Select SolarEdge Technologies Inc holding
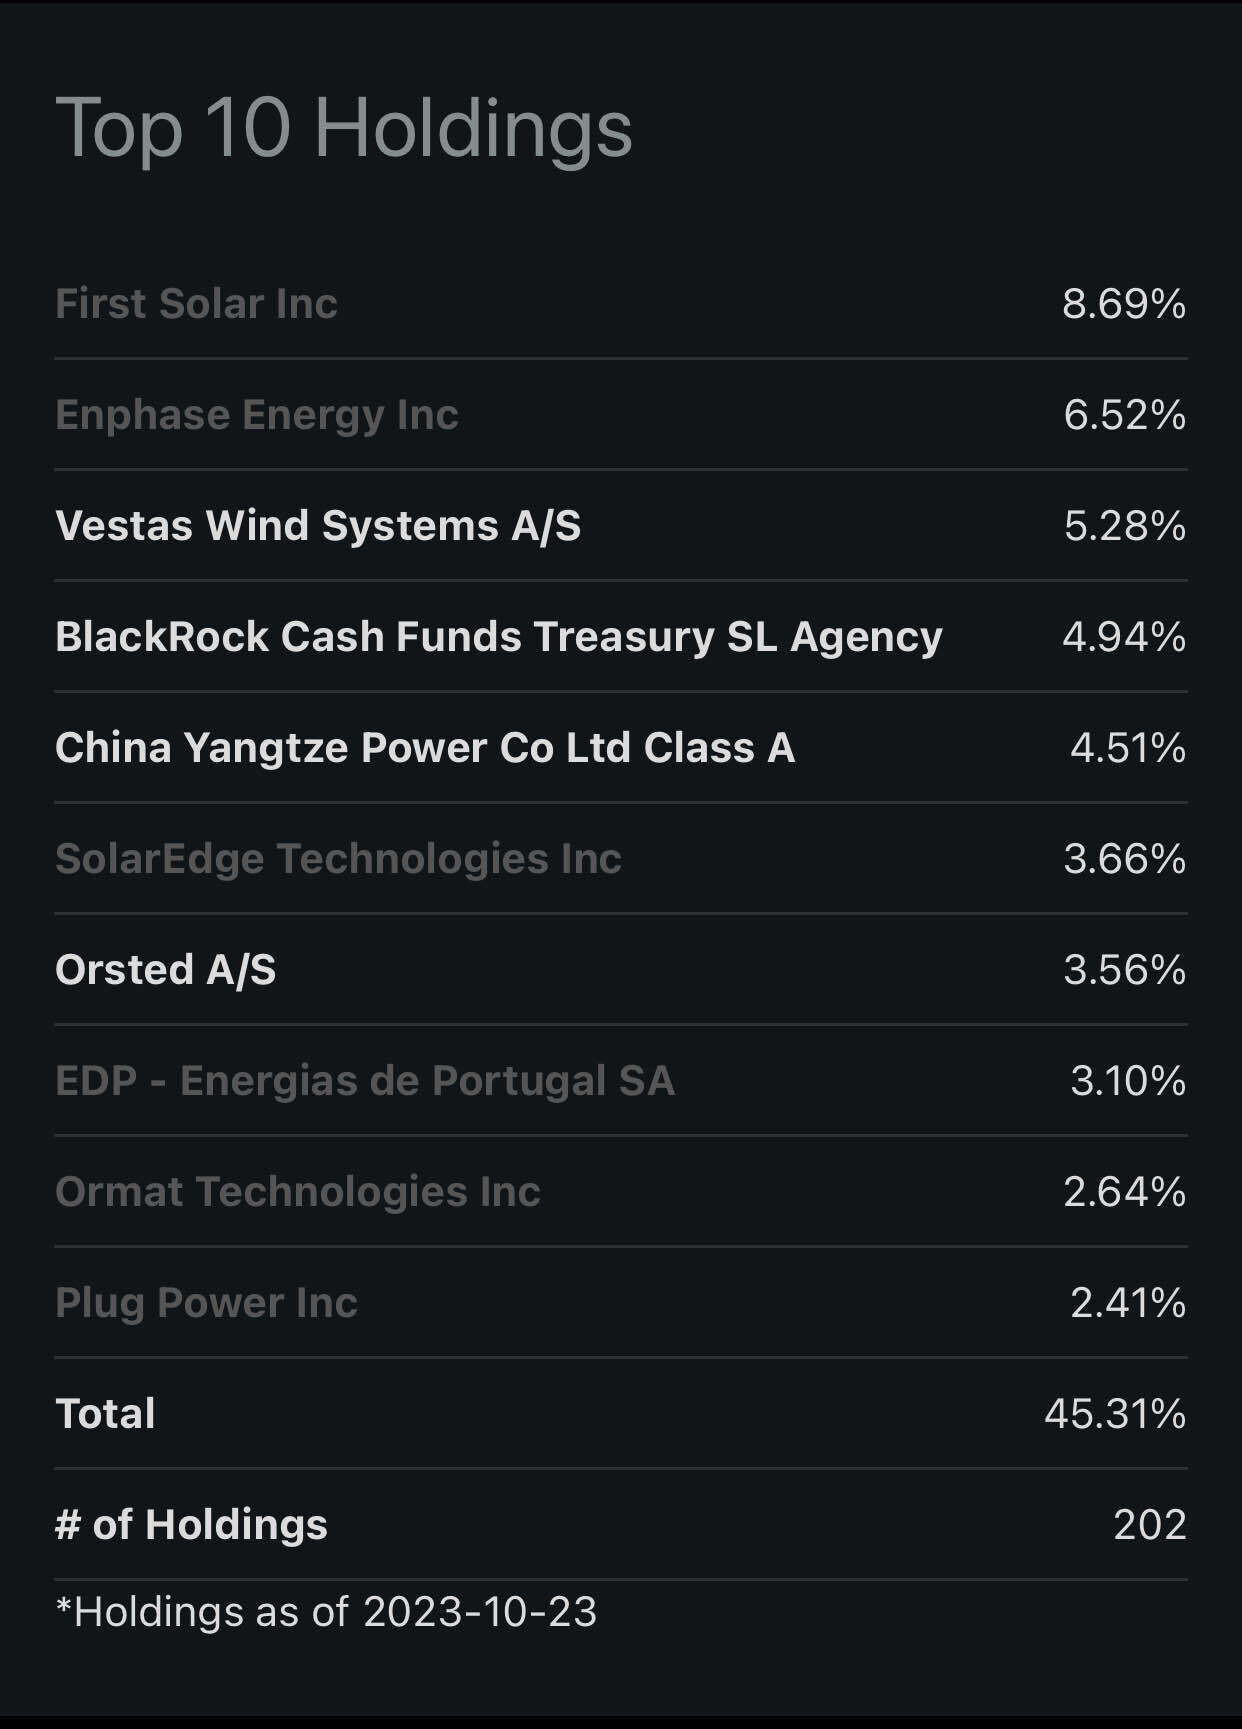1242x1729 pixels. pyautogui.click(x=338, y=859)
